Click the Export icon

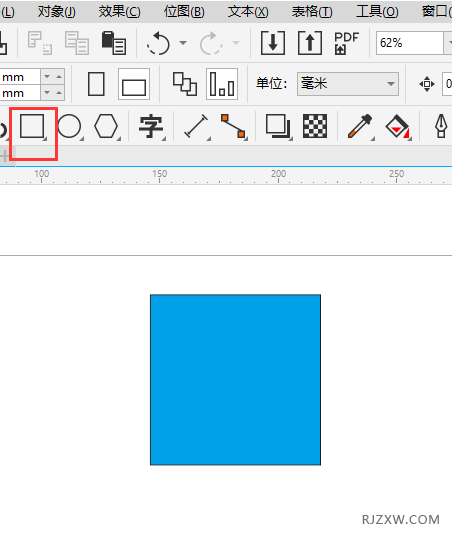pos(310,43)
